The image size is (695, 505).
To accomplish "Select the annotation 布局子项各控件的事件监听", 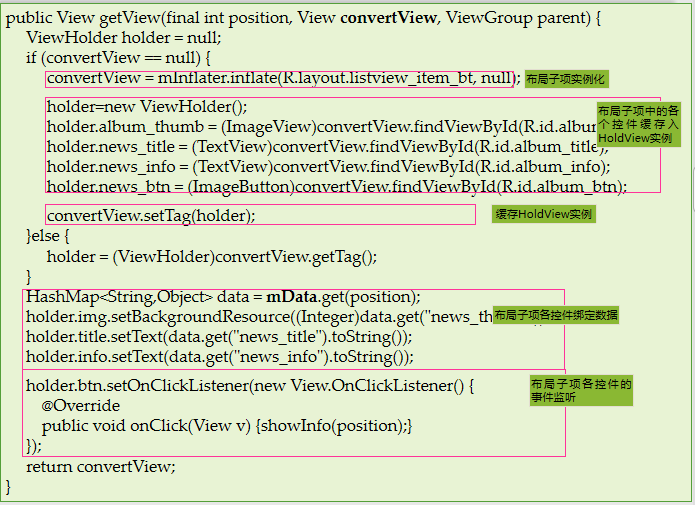I will tap(581, 390).
